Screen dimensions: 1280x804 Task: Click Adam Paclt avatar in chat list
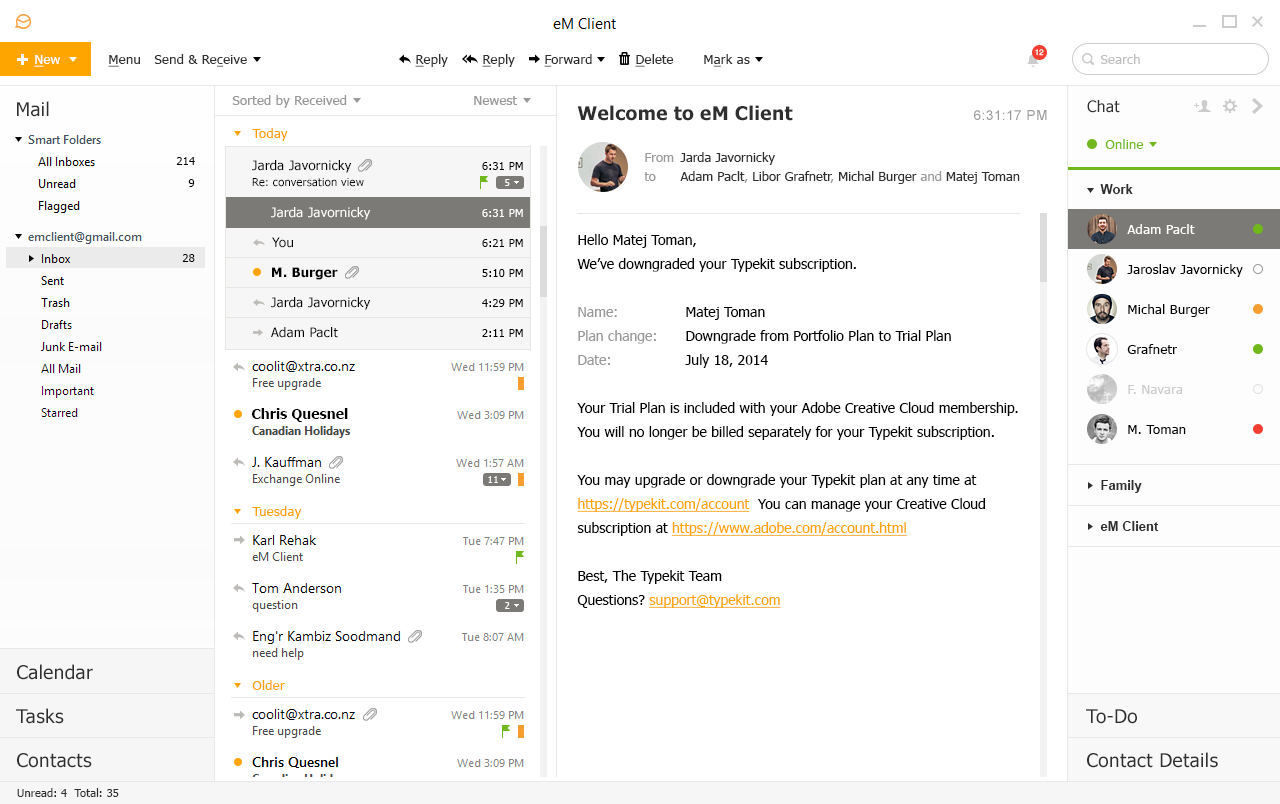pos(1102,229)
